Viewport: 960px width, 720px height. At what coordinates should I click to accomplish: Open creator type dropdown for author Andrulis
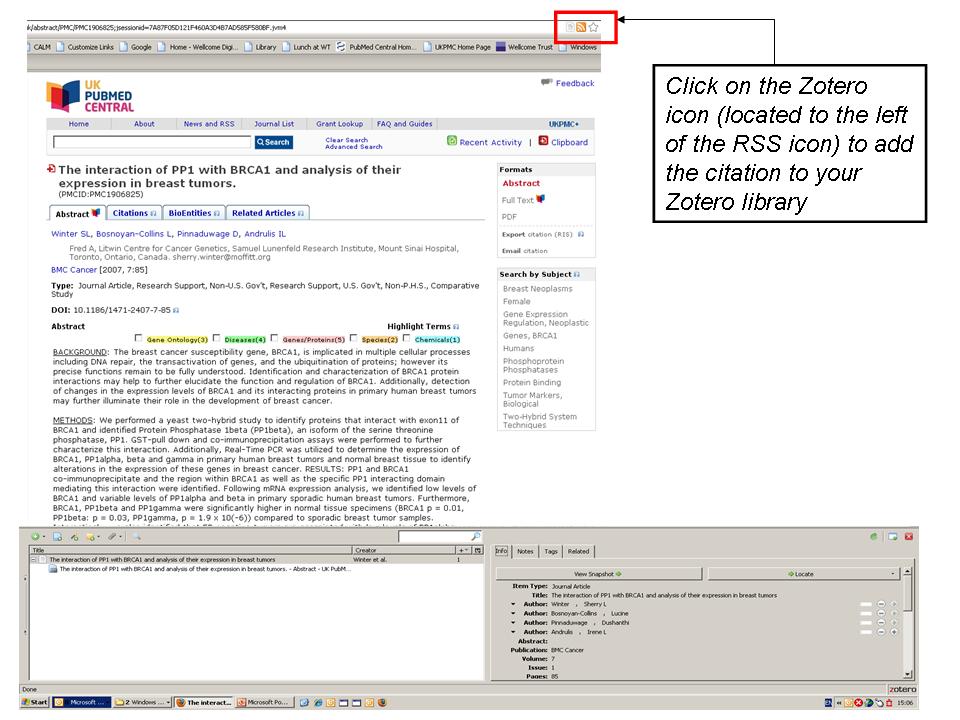click(x=513, y=632)
